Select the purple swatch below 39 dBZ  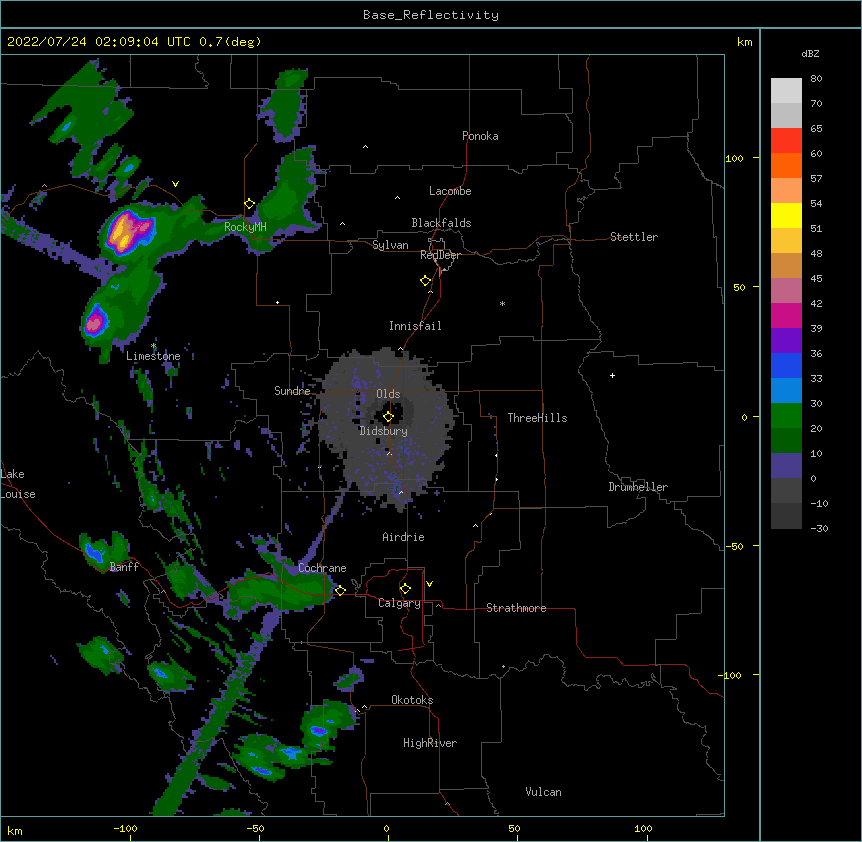(x=786, y=340)
